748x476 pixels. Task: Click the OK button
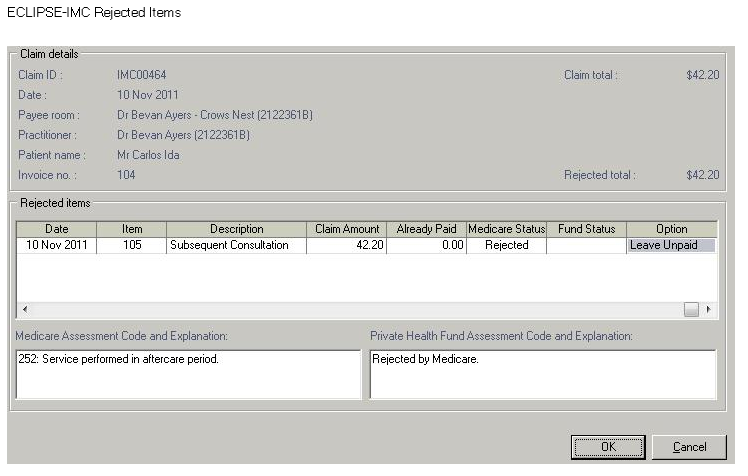(x=608, y=447)
